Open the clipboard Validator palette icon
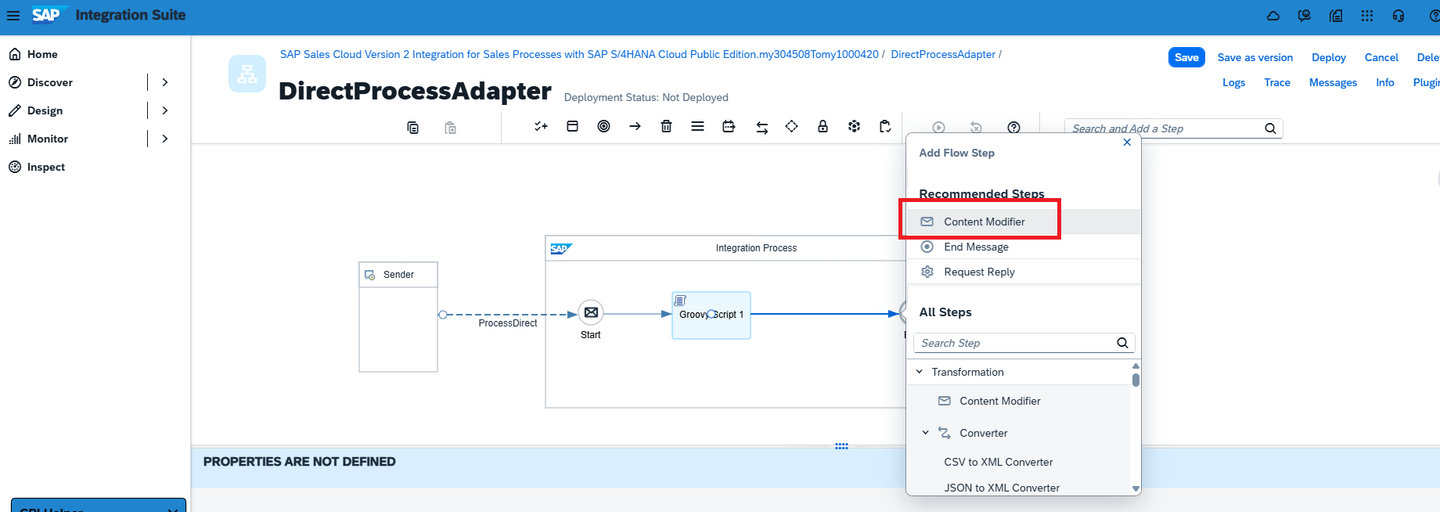The image size is (1440, 512). point(885,127)
